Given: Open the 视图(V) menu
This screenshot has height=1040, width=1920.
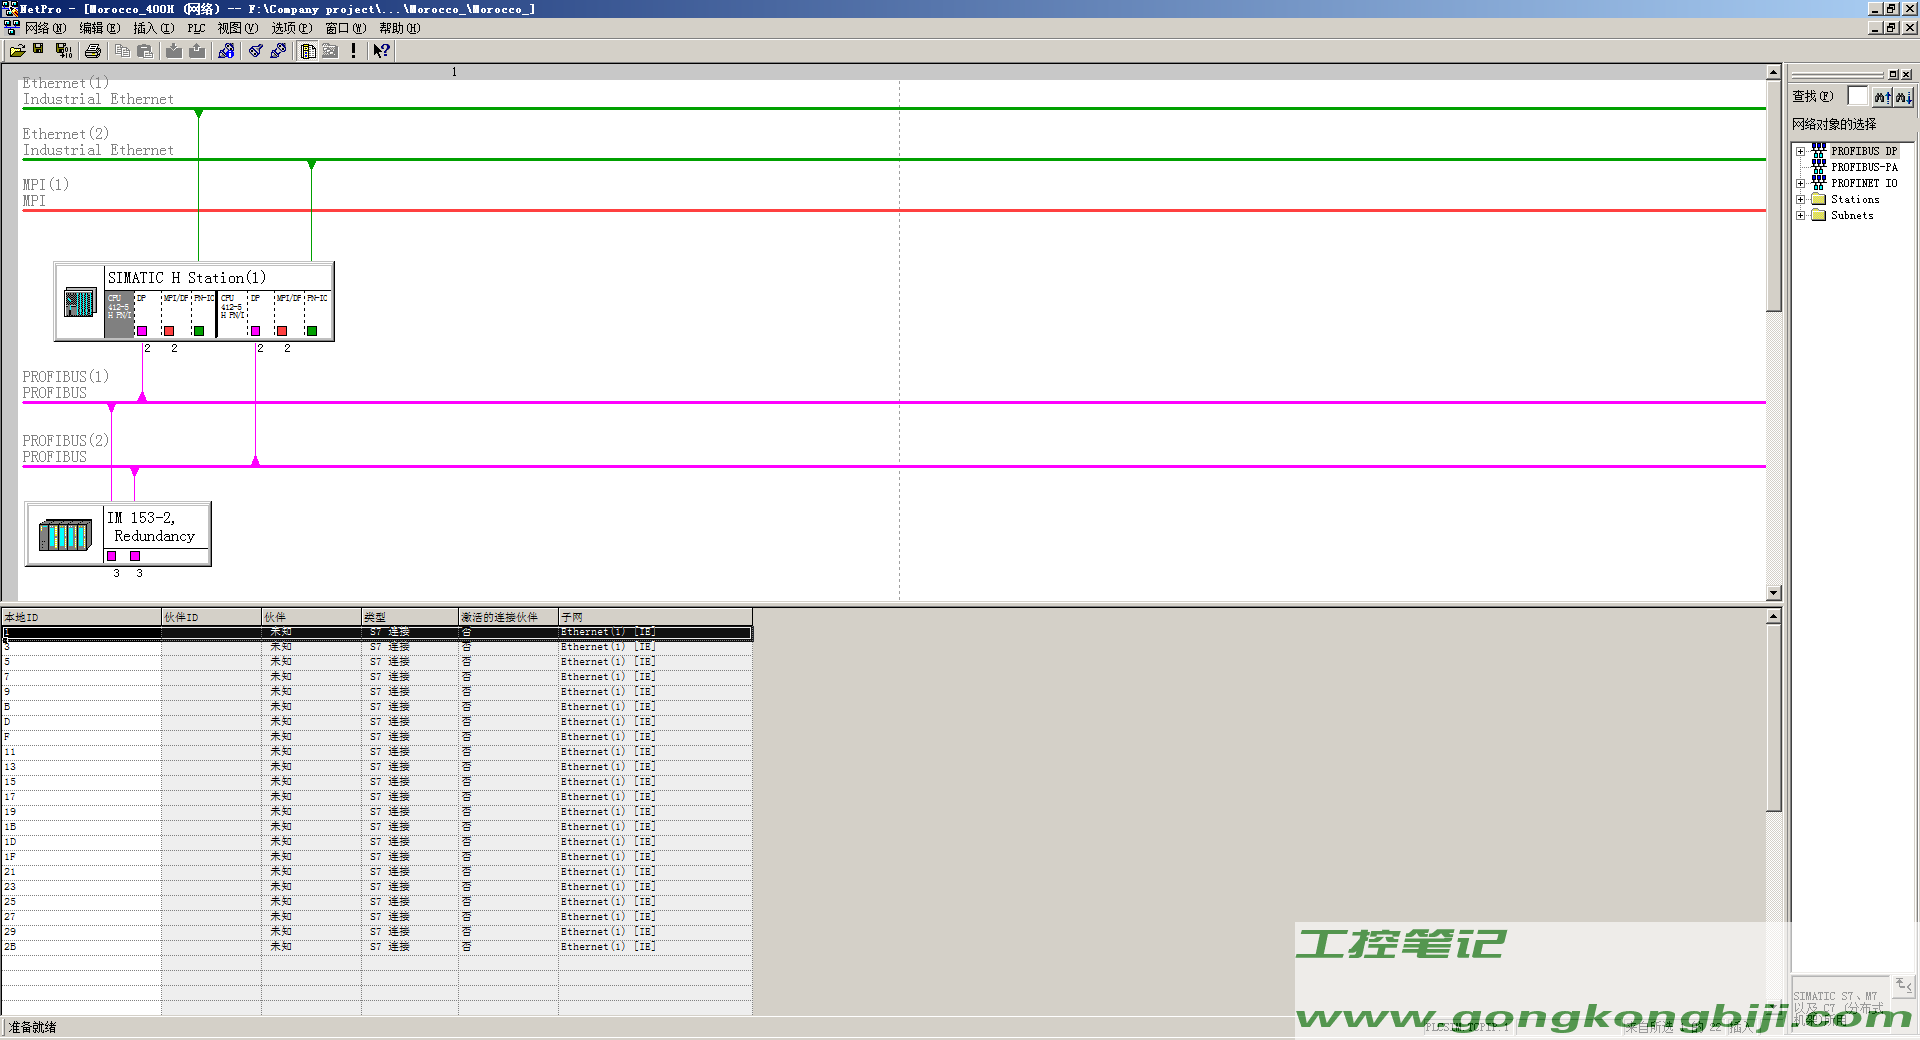Looking at the screenshot, I should point(238,28).
